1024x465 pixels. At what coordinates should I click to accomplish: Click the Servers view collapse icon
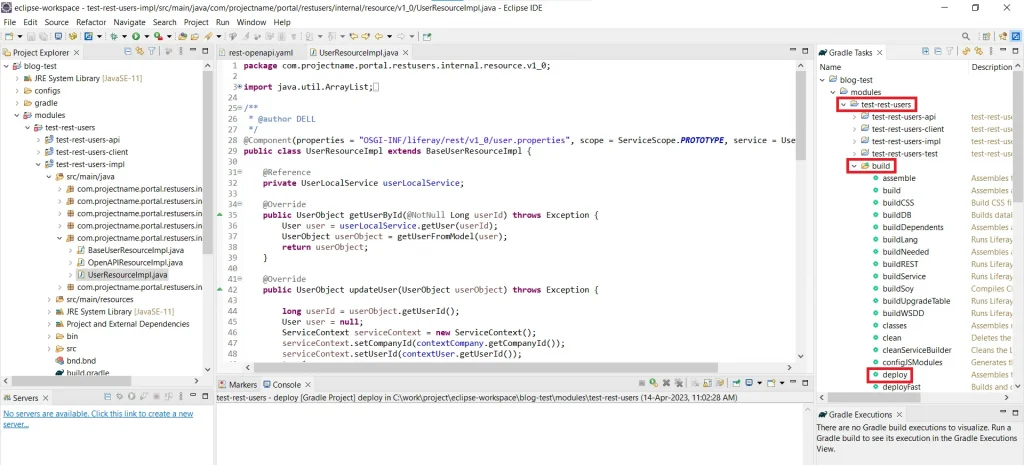tap(109, 396)
